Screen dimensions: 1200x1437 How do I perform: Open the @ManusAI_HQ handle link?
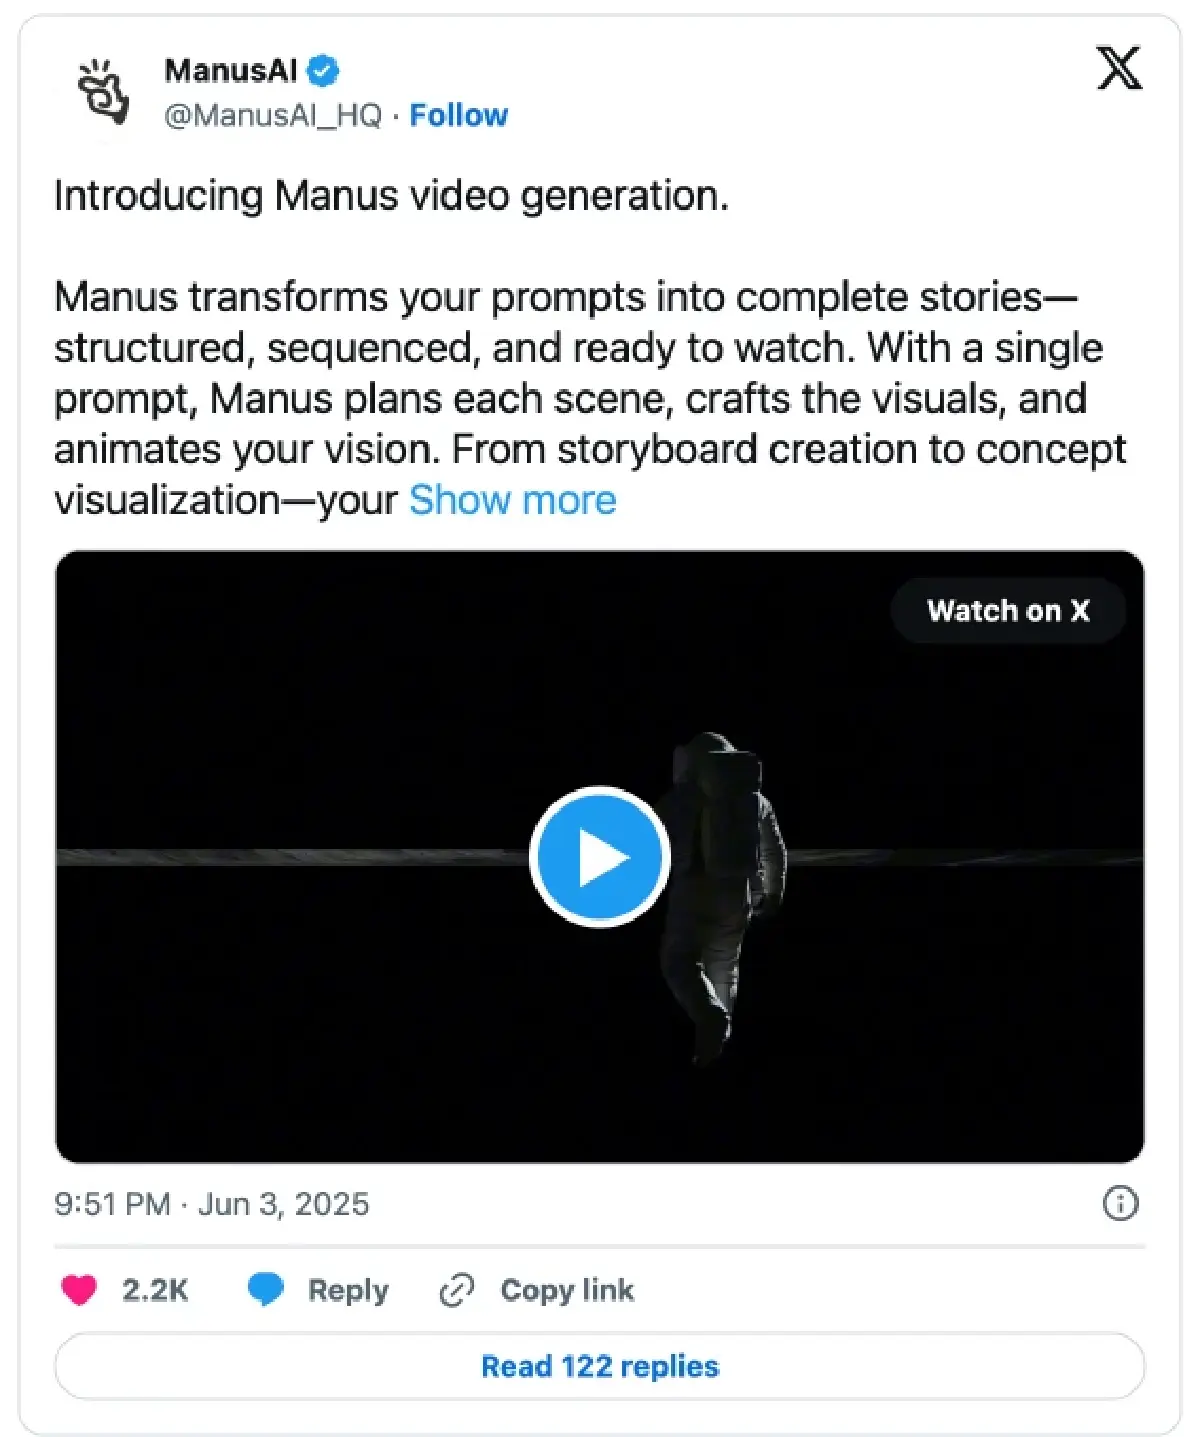272,115
